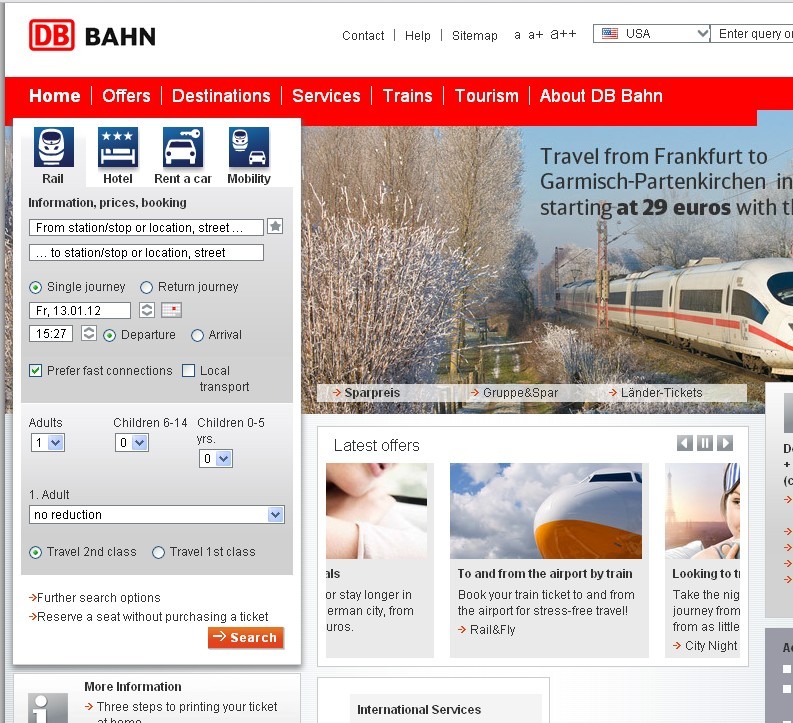
Task: Click the time field 15:27
Action: [51, 334]
